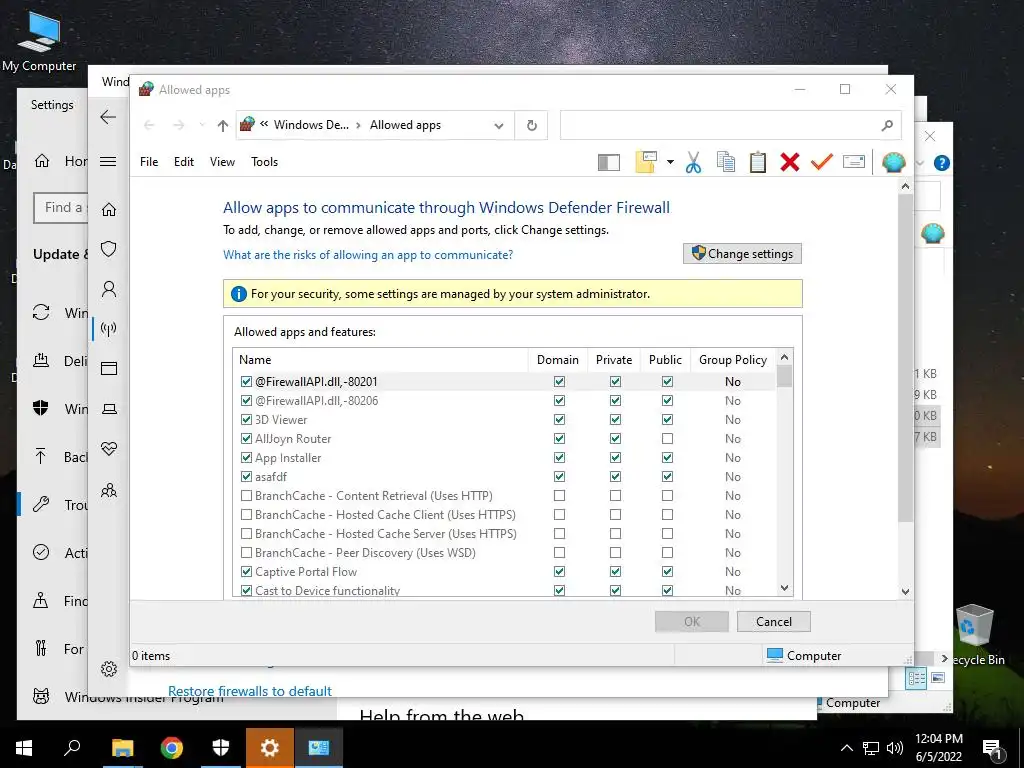Viewport: 1024px width, 768px height.
Task: Click the refresh button in address bar
Action: 532,125
